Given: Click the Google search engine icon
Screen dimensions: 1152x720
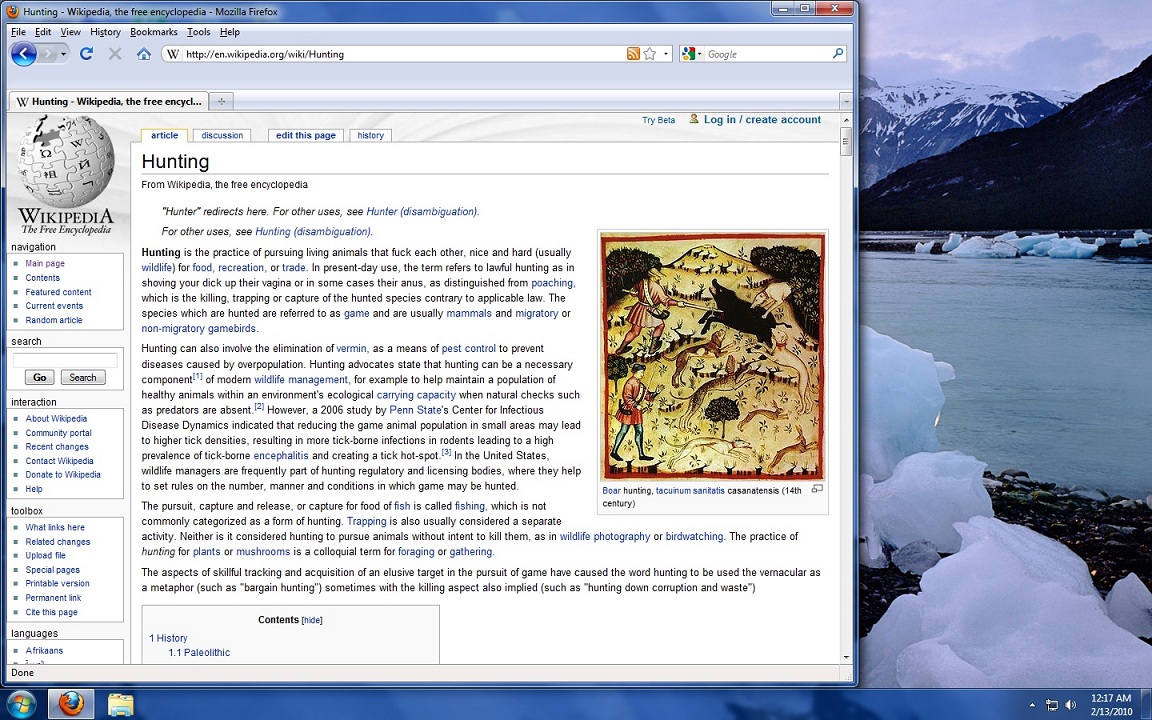Looking at the screenshot, I should [688, 54].
